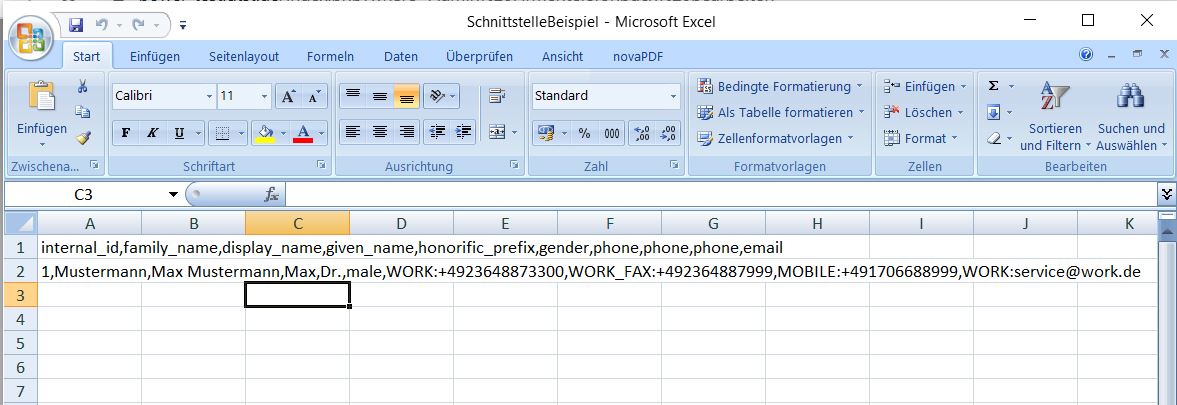Image resolution: width=1177 pixels, height=405 pixels.
Task: Open the Office Button menu
Action: (30, 39)
